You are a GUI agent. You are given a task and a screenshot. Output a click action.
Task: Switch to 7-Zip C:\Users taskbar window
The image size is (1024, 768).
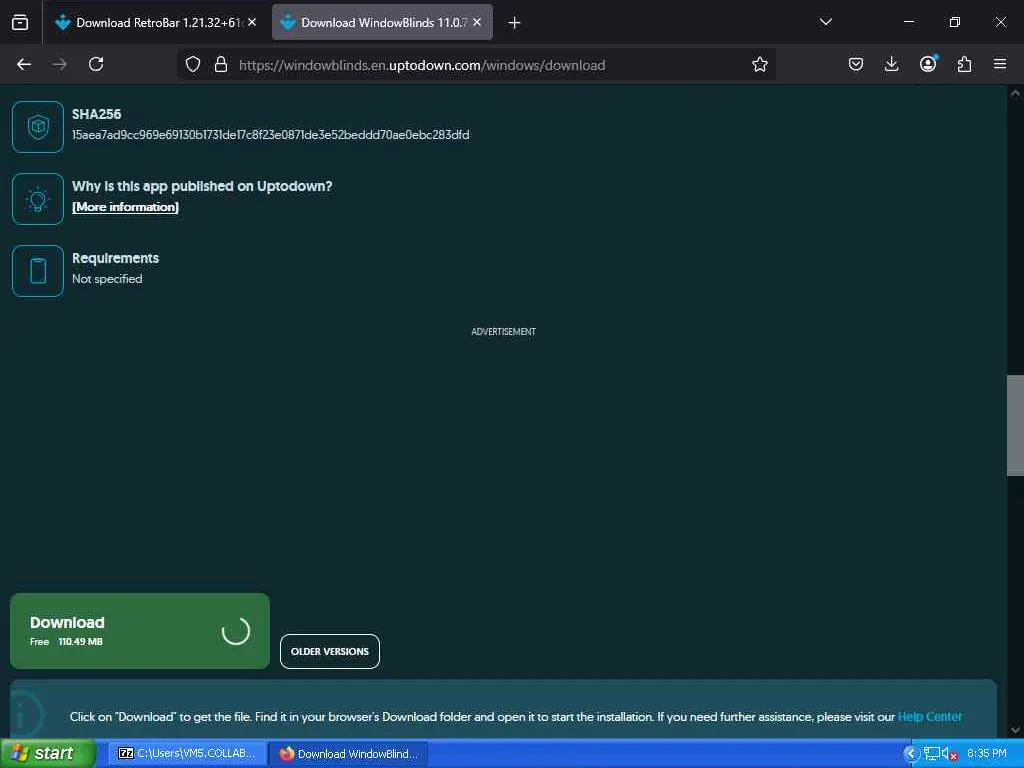click(187, 754)
